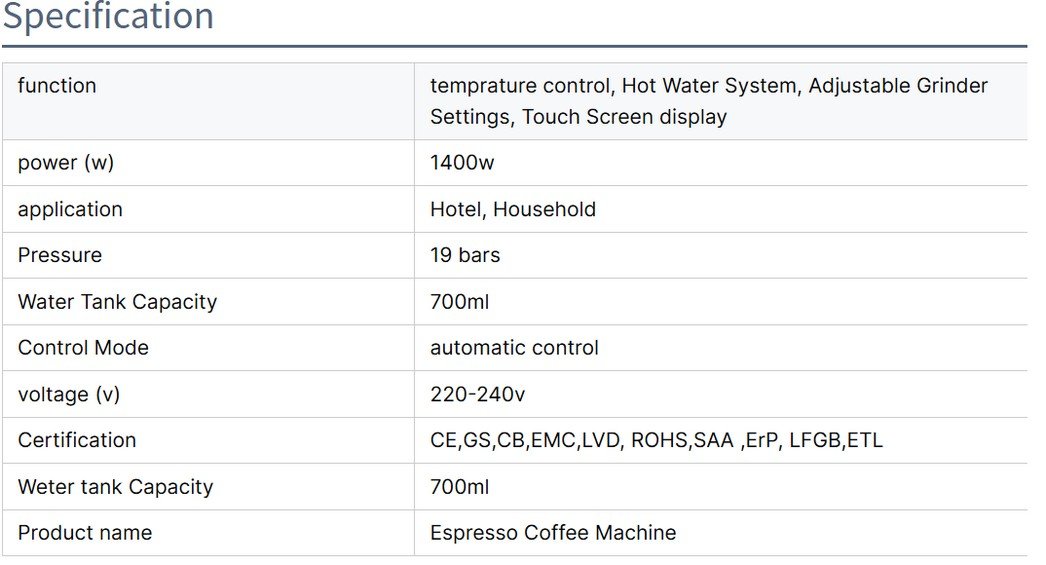This screenshot has height=565, width=1046.
Task: Click the 'Pressure' label cell
Action: click(60, 255)
